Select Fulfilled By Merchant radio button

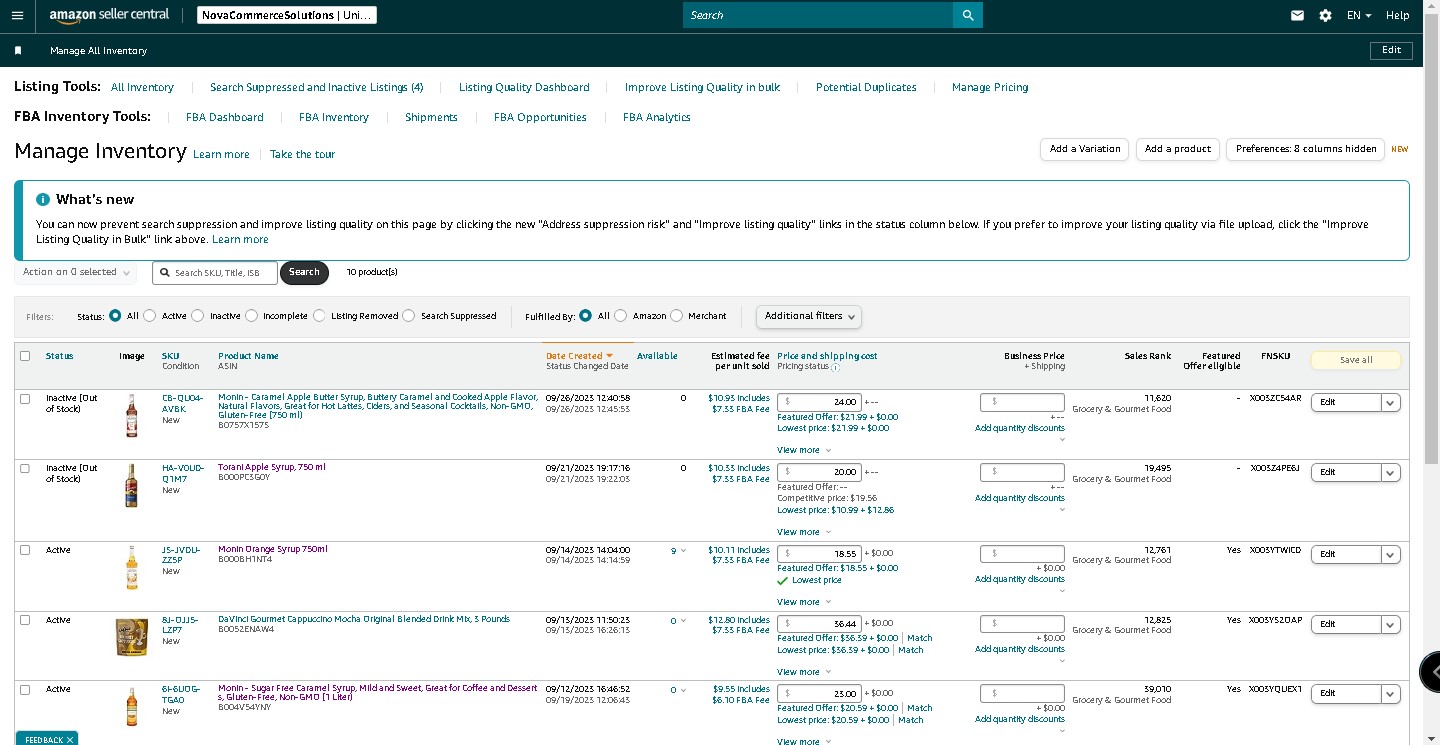[x=676, y=316]
